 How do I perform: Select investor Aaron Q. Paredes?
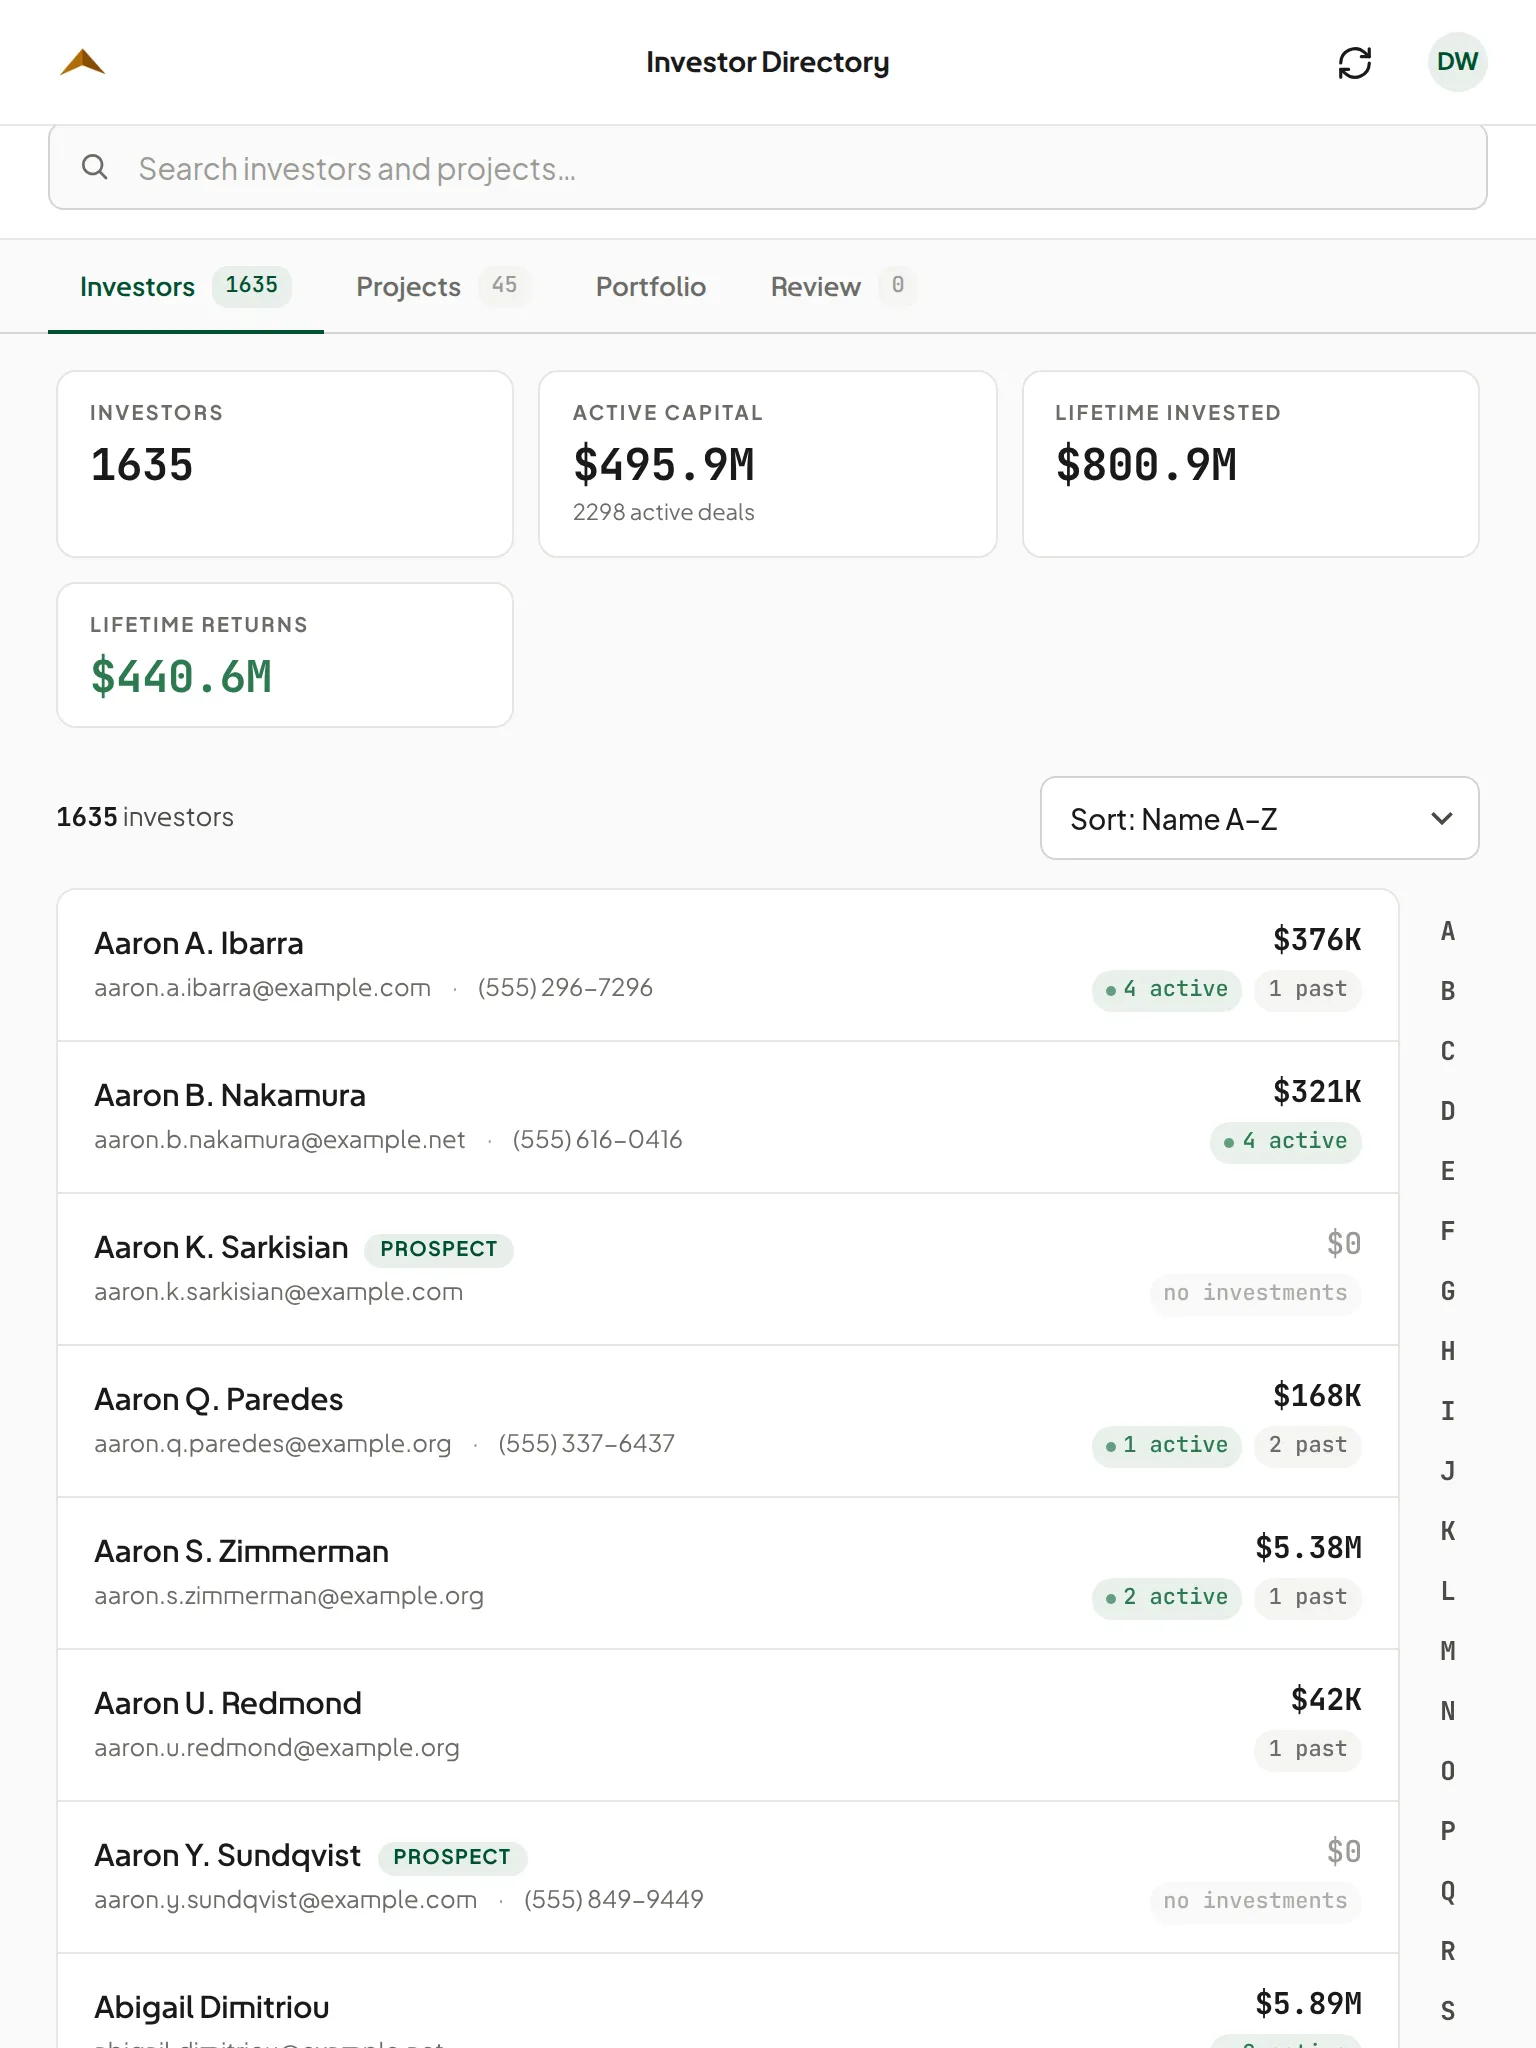[727, 1421]
